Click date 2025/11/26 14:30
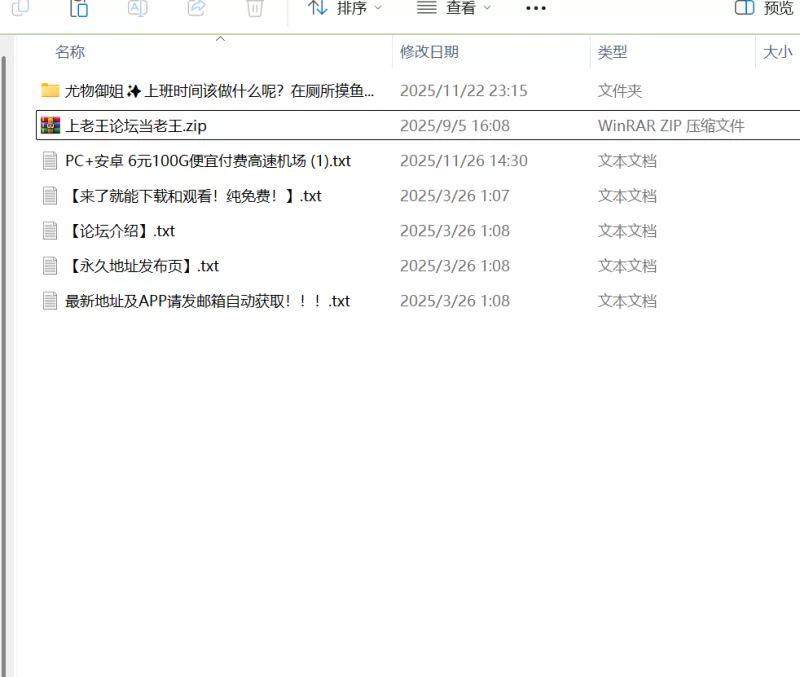 [x=463, y=161]
